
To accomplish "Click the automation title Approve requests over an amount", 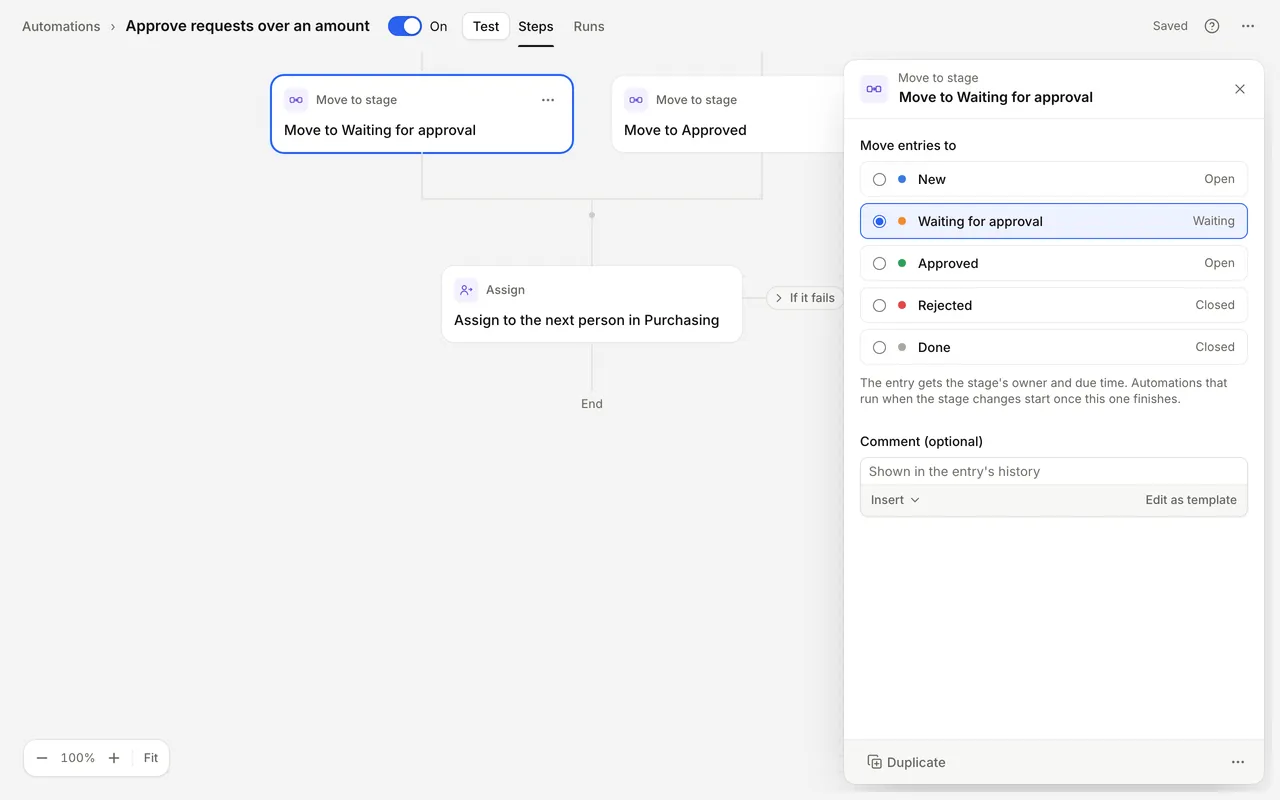I will (x=248, y=26).
